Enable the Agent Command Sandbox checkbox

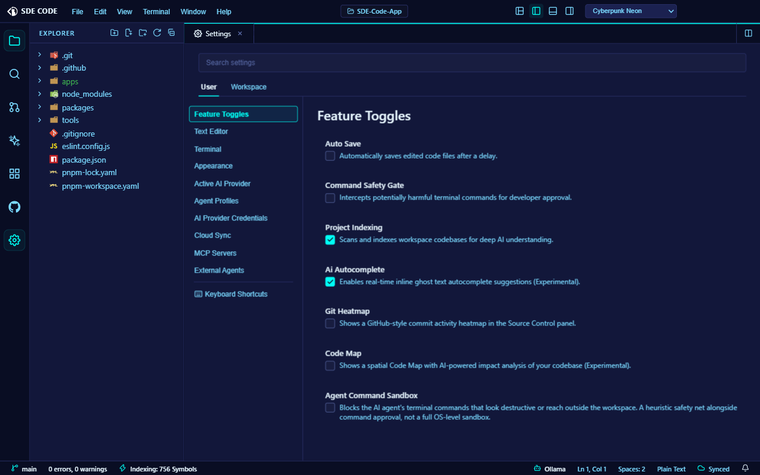pyautogui.click(x=330, y=408)
